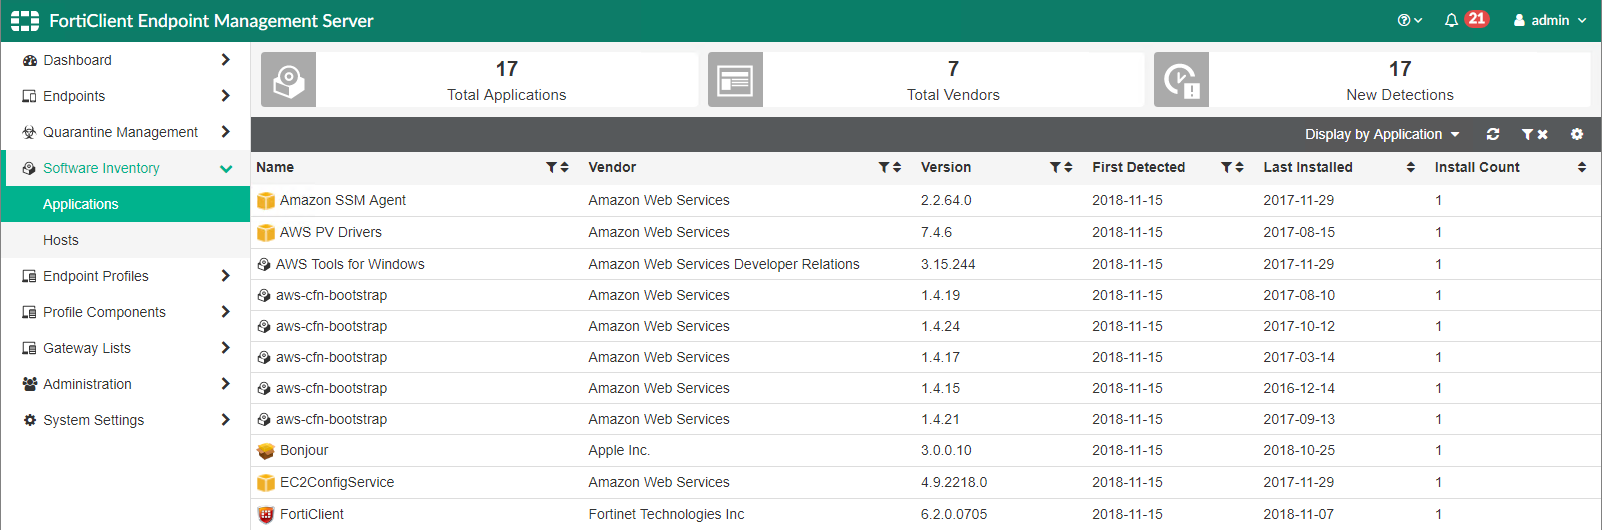1602x530 pixels.
Task: Open the Vendor column filter
Action: pyautogui.click(x=884, y=167)
